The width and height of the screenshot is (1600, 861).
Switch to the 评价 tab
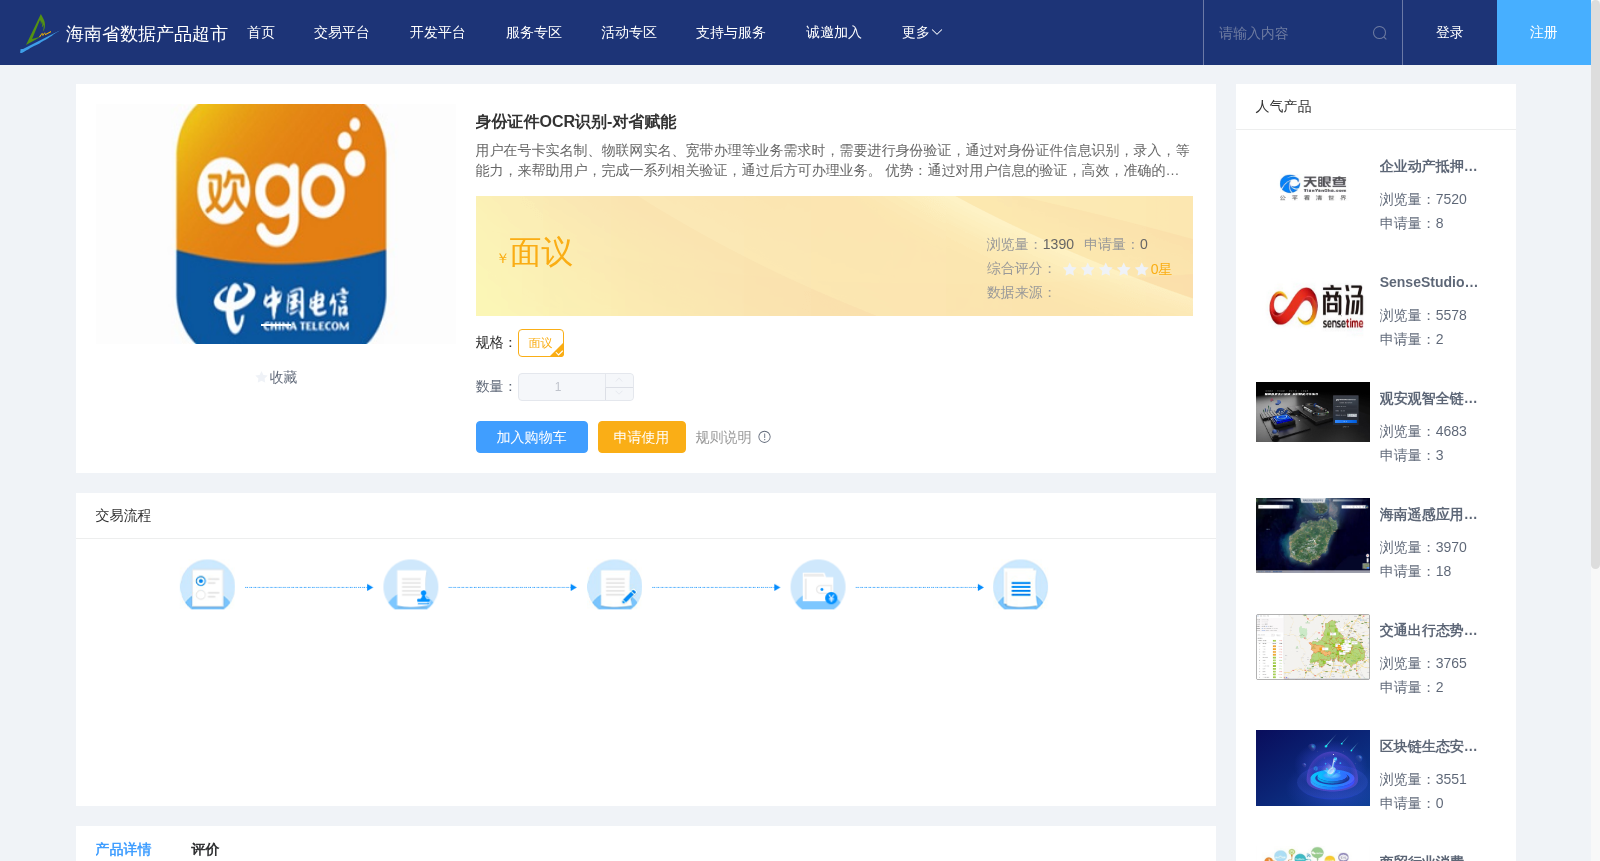(x=205, y=849)
